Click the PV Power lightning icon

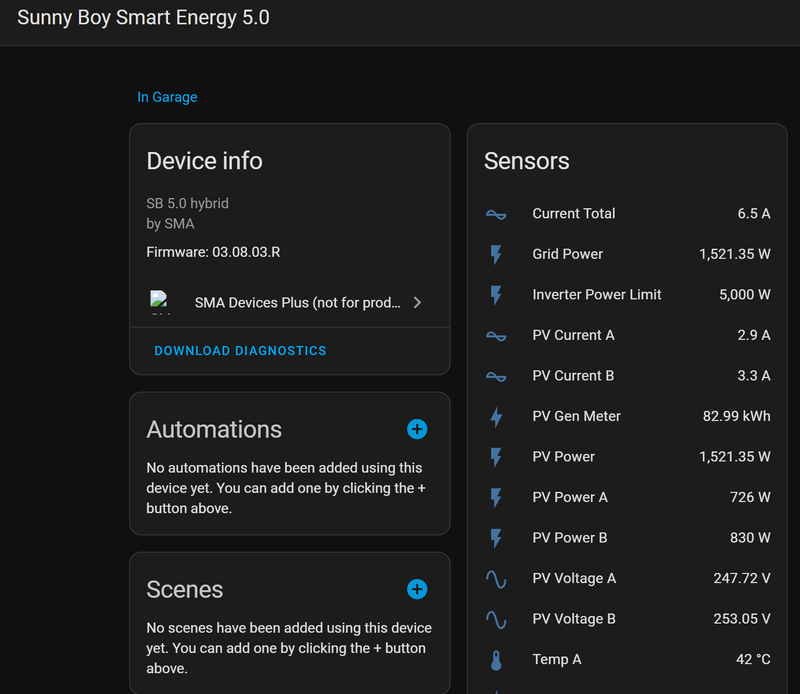point(496,457)
